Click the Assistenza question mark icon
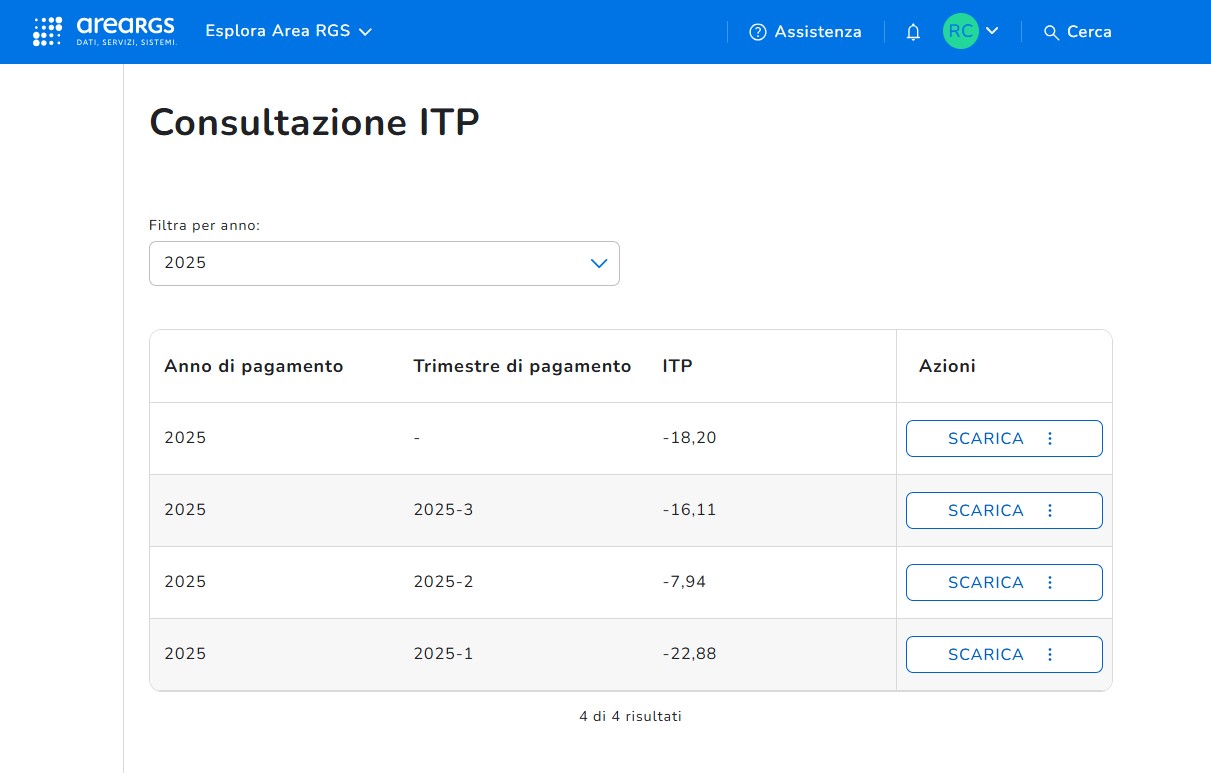1211x773 pixels. point(757,32)
